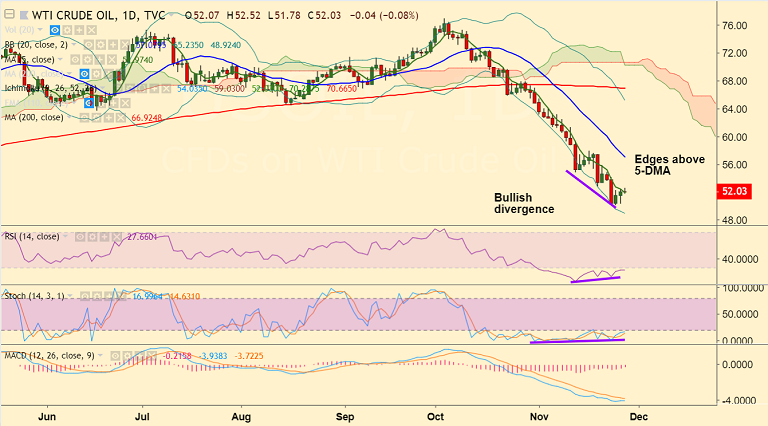Collapse the indicator legend with the top-left toggle
Screen dimensions: 768x426
point(9,14)
